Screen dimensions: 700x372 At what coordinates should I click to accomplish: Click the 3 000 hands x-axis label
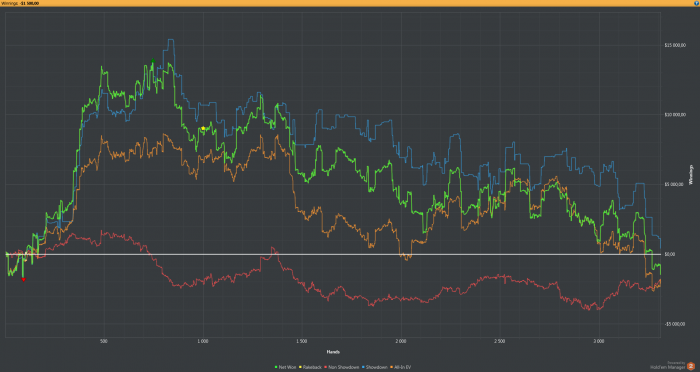tap(599, 341)
